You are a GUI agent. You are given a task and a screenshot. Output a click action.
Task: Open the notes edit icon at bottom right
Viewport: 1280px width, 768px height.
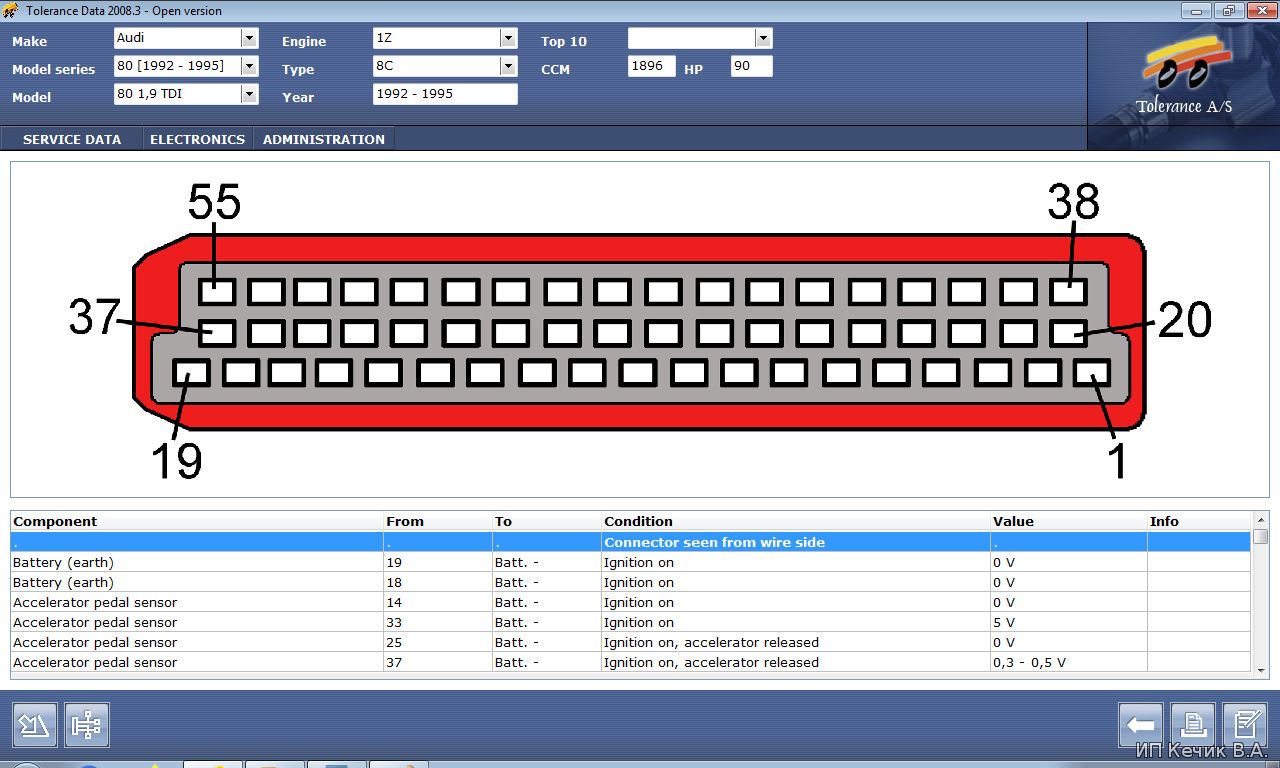pyautogui.click(x=1246, y=725)
